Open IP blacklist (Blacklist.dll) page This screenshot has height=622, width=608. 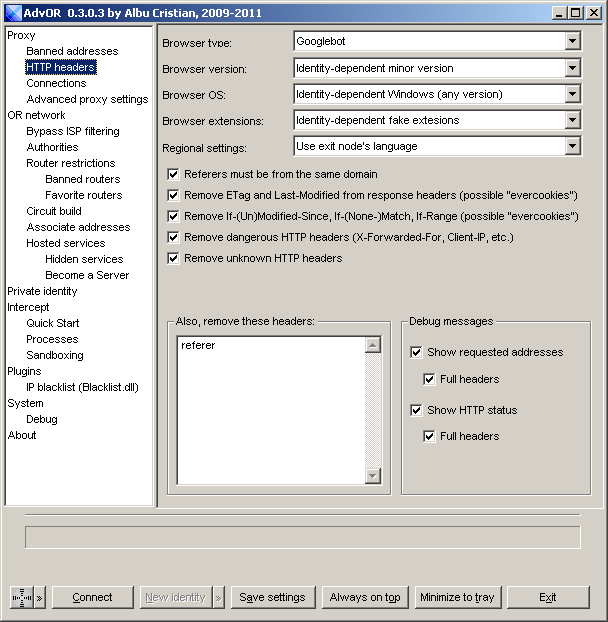tap(82, 388)
